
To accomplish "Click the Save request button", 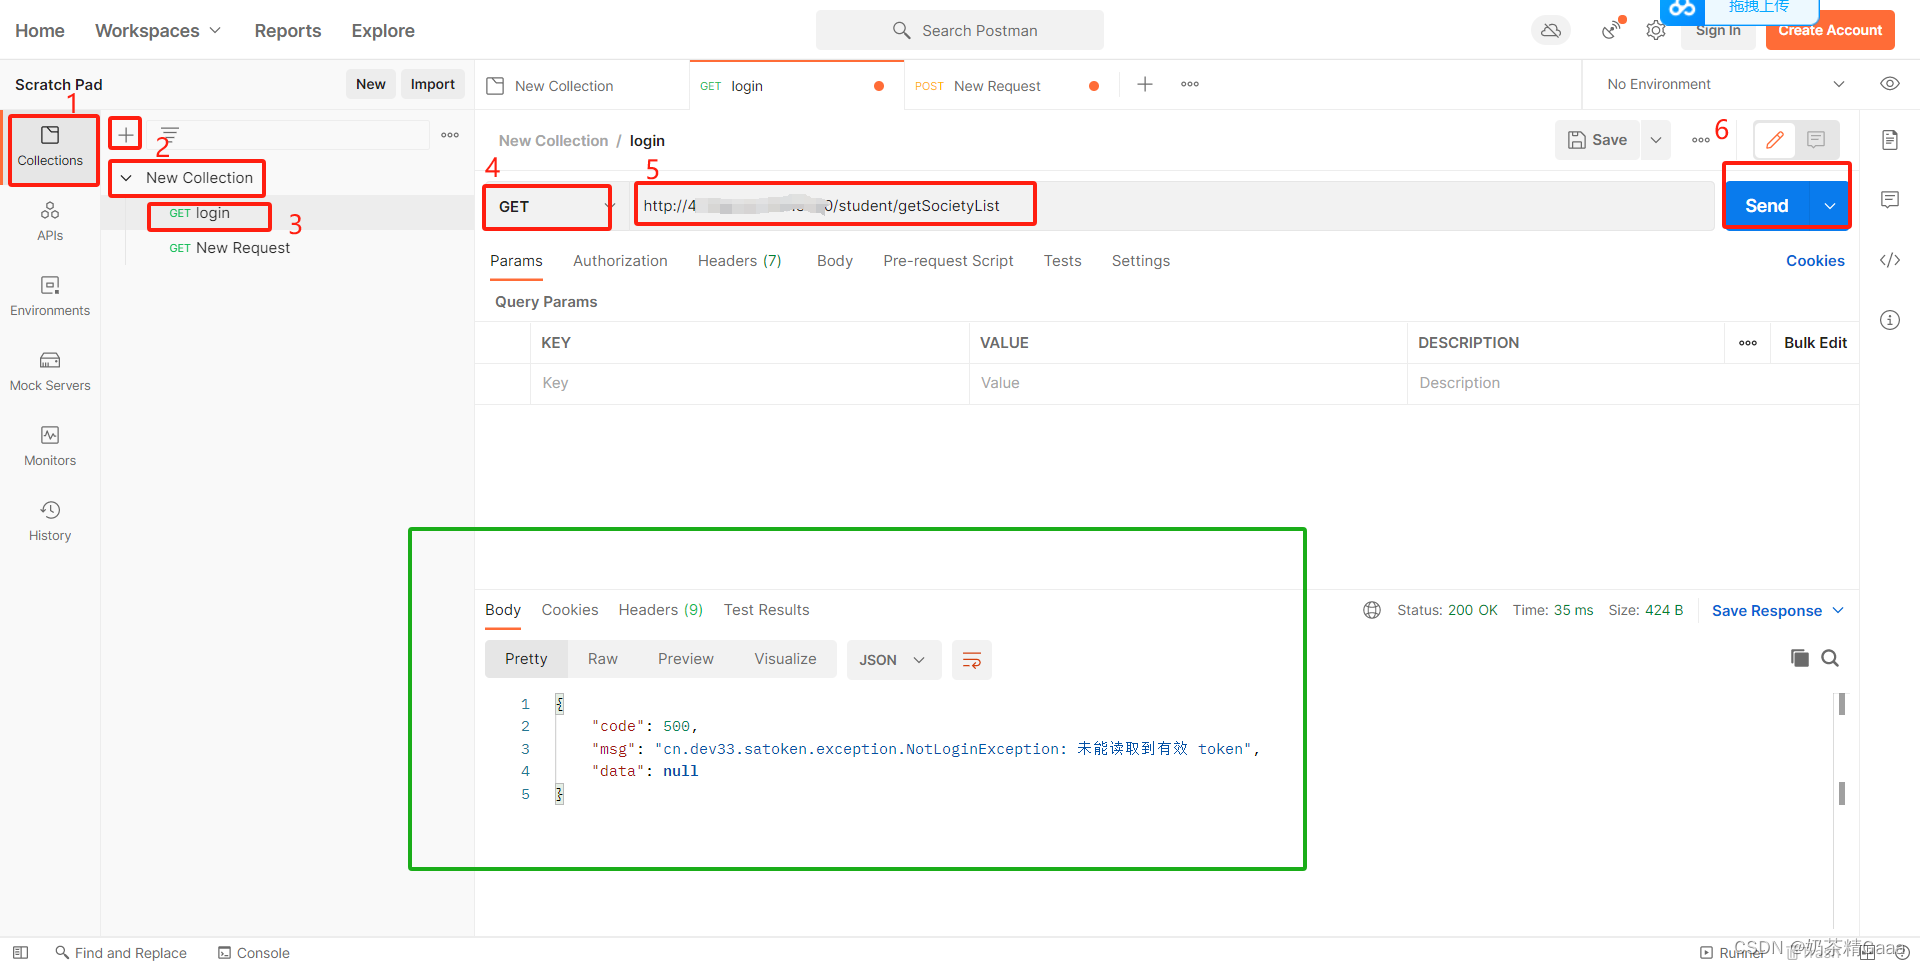I will click(1598, 140).
